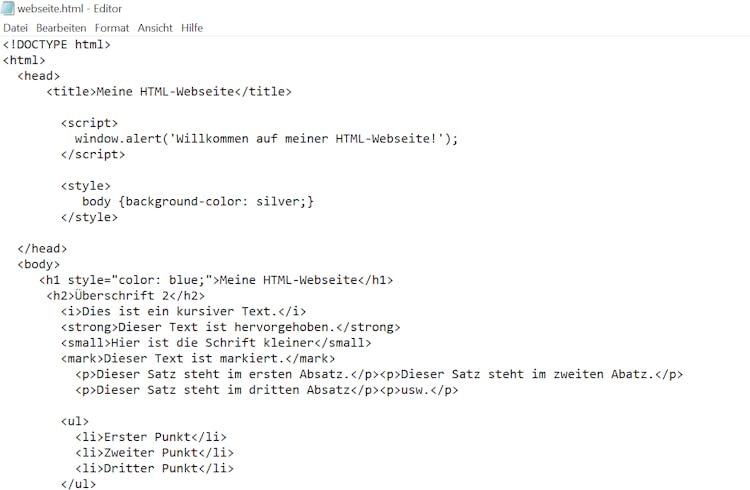Open the Bearbeiten menu
This screenshot has height=490, width=750.
61,28
